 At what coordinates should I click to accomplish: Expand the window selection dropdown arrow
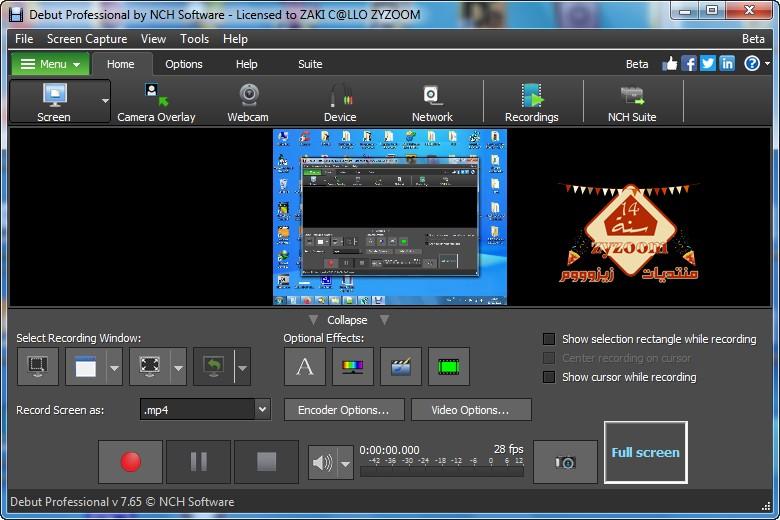coord(114,368)
